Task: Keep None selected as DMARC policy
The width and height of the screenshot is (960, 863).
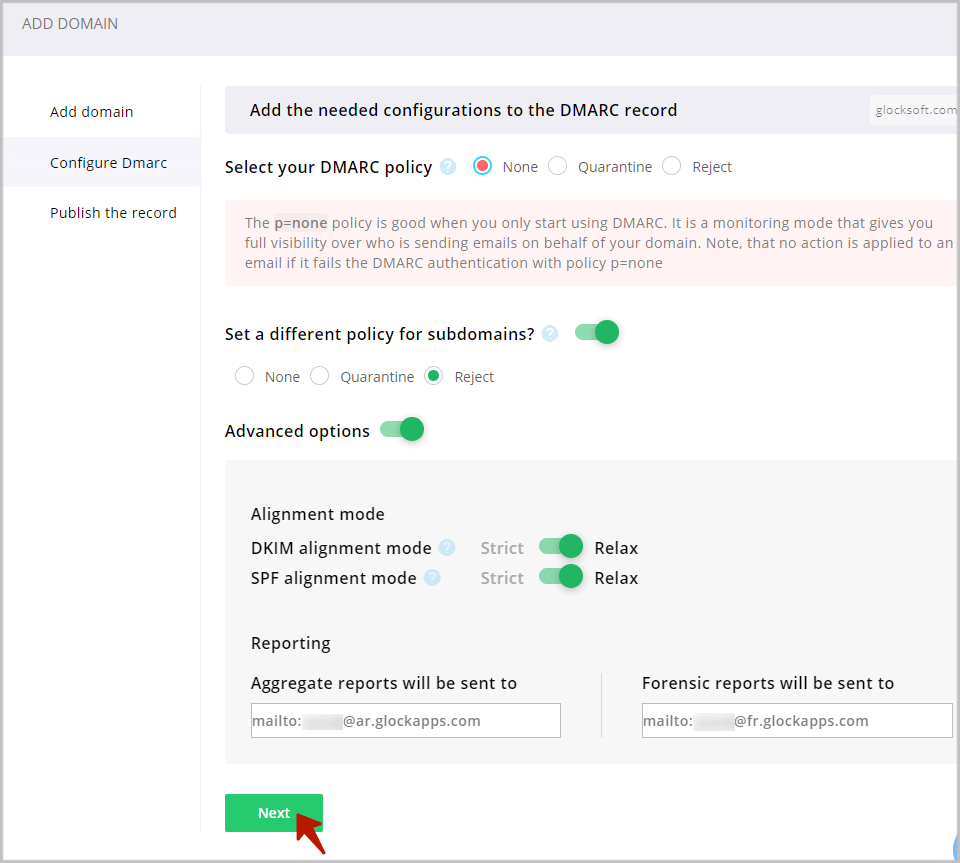Action: click(x=483, y=166)
